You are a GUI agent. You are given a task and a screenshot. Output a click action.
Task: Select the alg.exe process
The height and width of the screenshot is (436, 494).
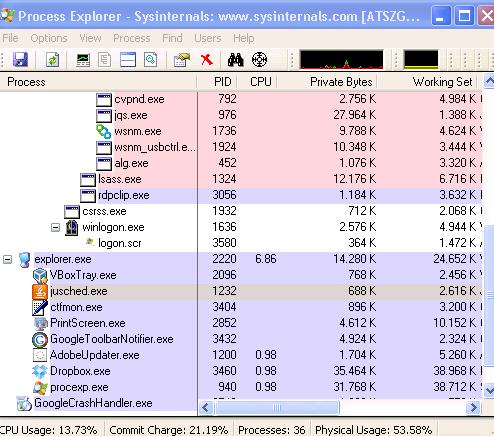pyautogui.click(x=131, y=163)
